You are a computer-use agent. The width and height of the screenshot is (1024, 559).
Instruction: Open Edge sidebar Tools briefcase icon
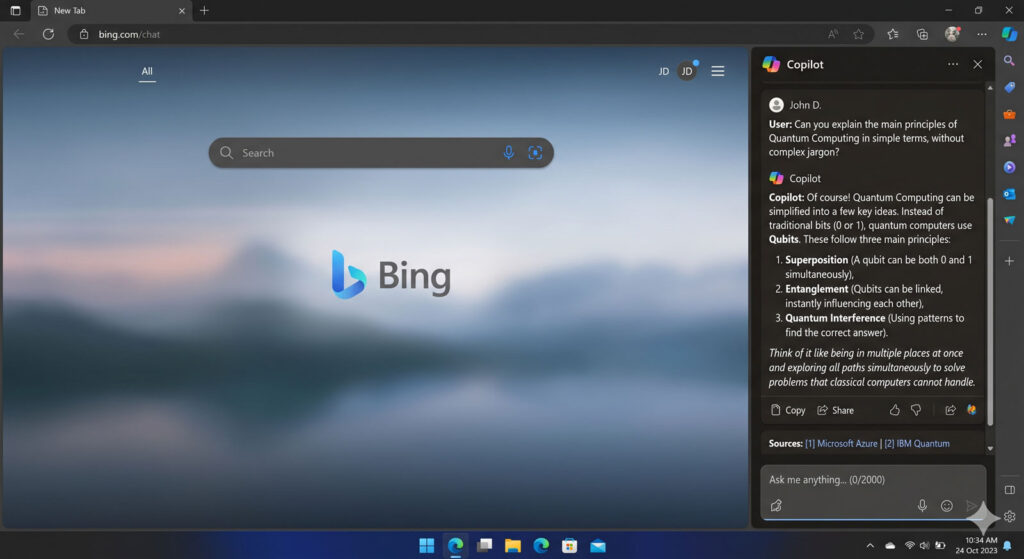pyautogui.click(x=1009, y=114)
